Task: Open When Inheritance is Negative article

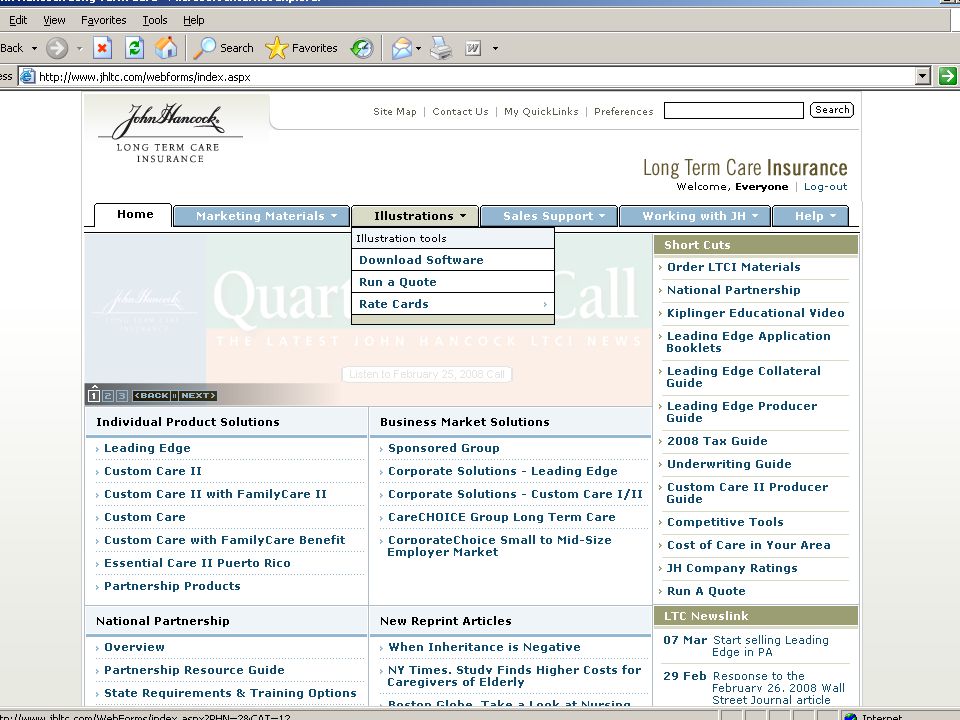Action: [x=484, y=647]
